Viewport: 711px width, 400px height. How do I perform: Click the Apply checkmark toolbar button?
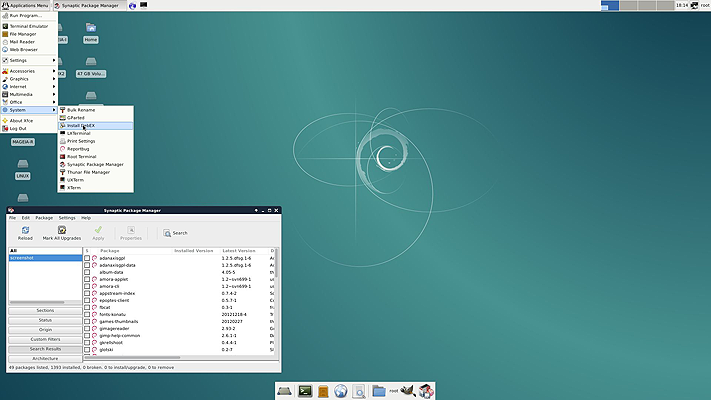point(98,233)
